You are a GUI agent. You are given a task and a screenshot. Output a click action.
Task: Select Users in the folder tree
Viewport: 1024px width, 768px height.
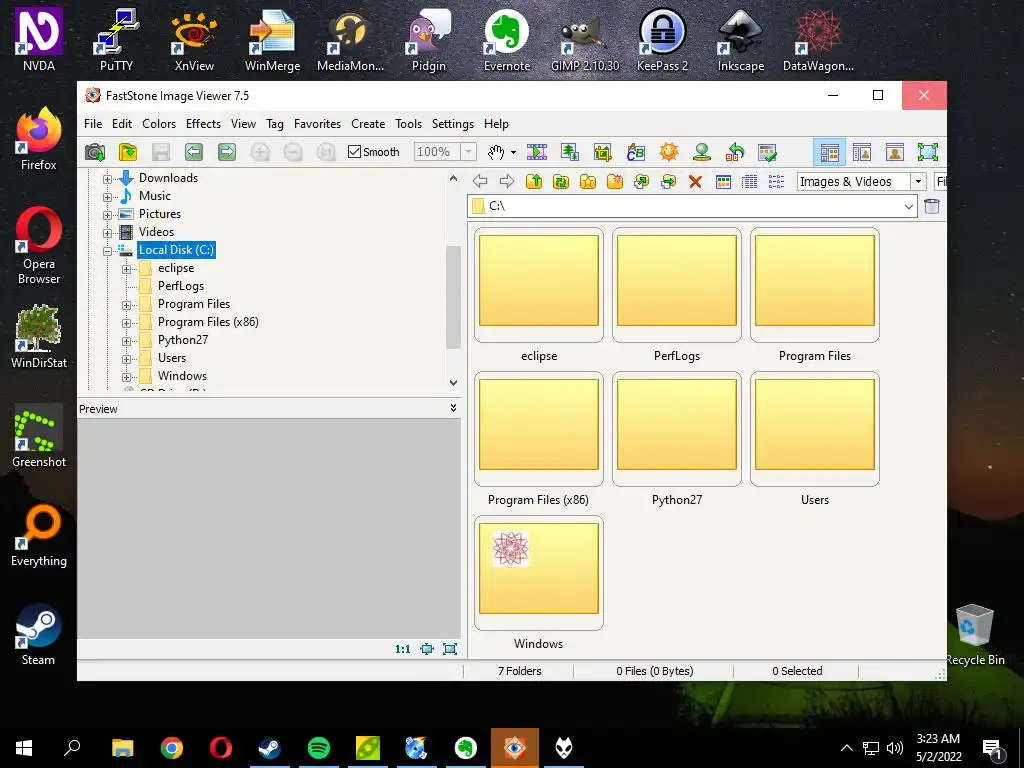pos(172,358)
